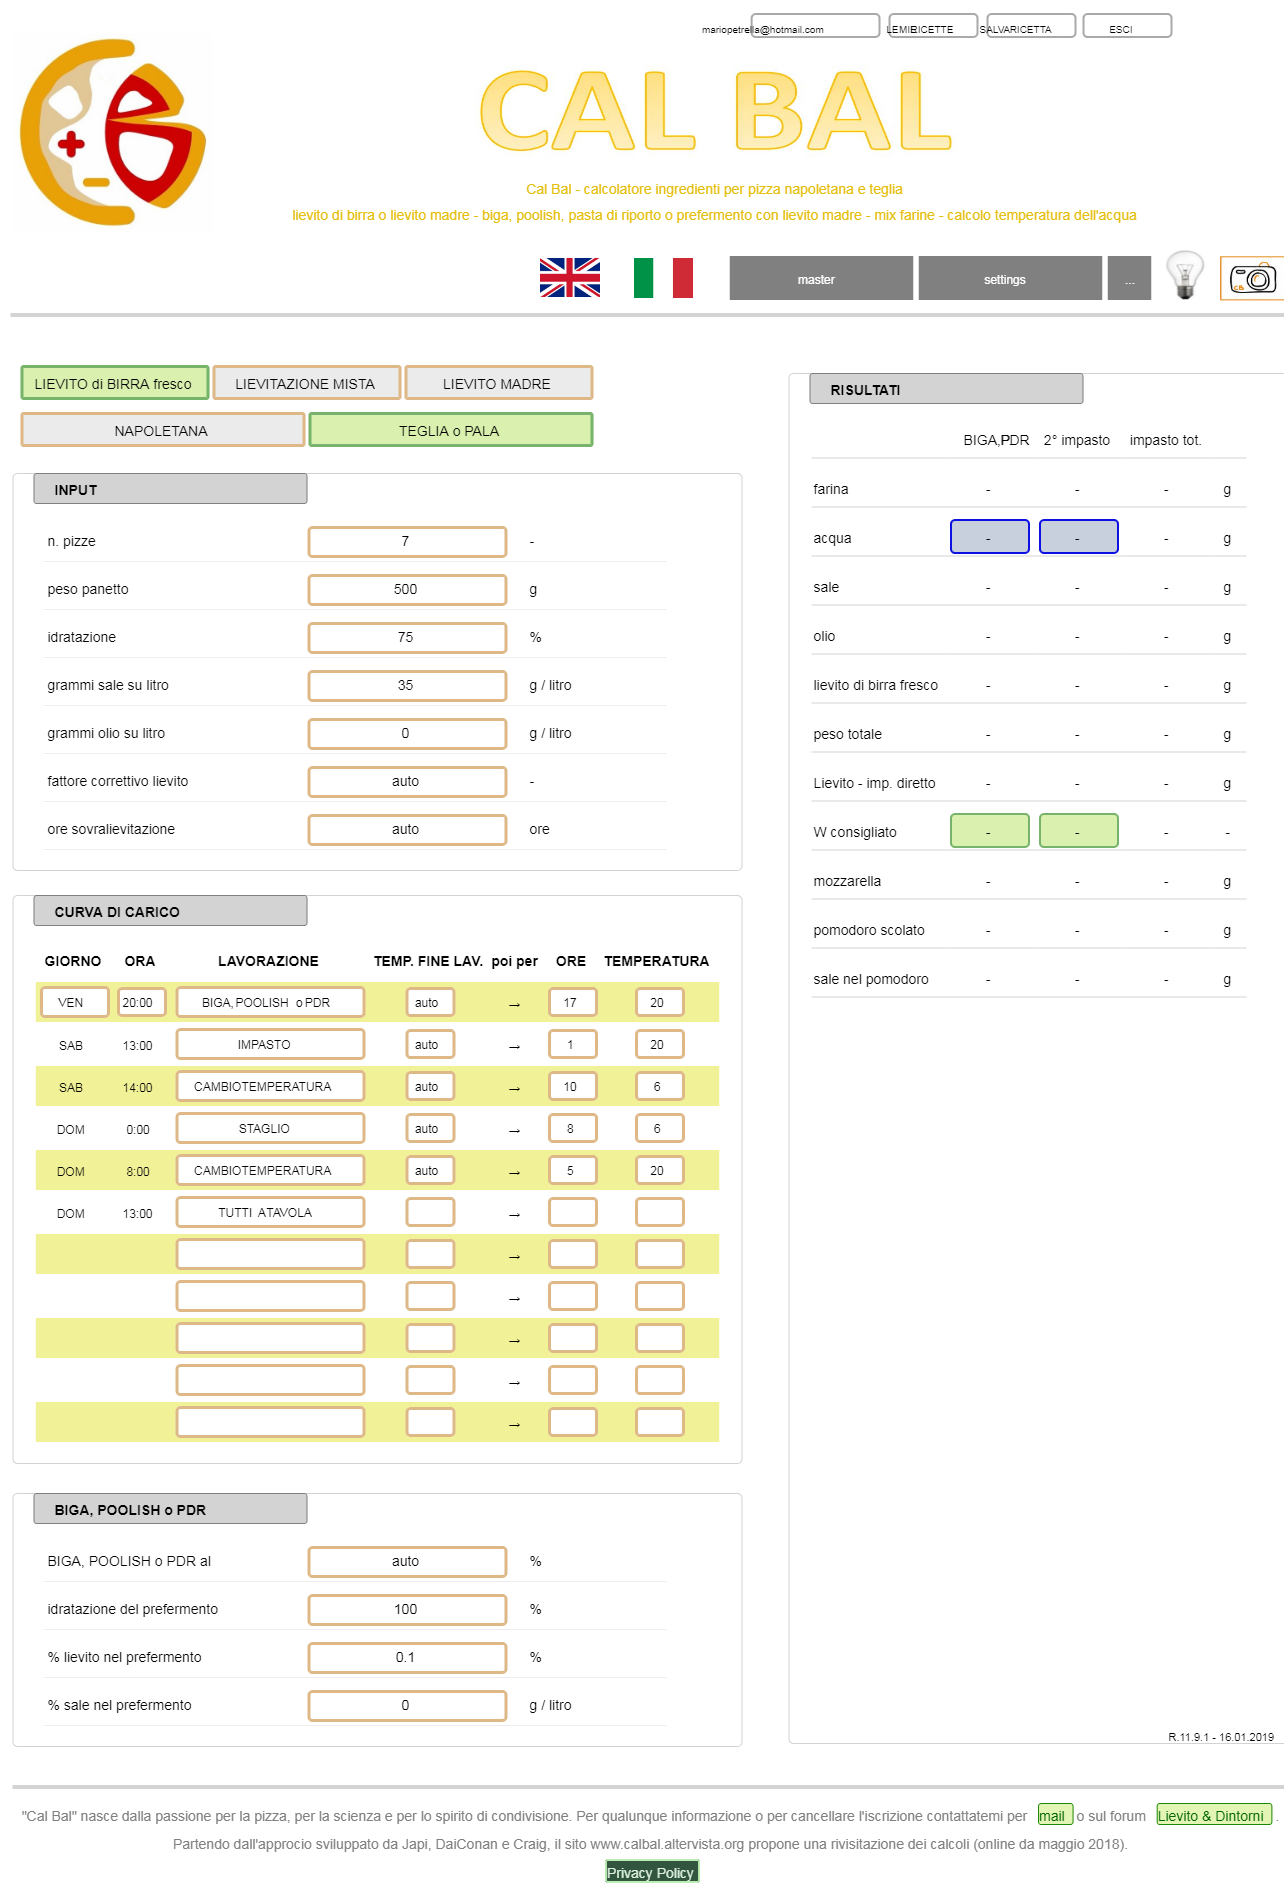The height and width of the screenshot is (1885, 1284).
Task: Open first empty lavorazione selector below TUTTI A TAVOLA
Action: click(x=270, y=1254)
